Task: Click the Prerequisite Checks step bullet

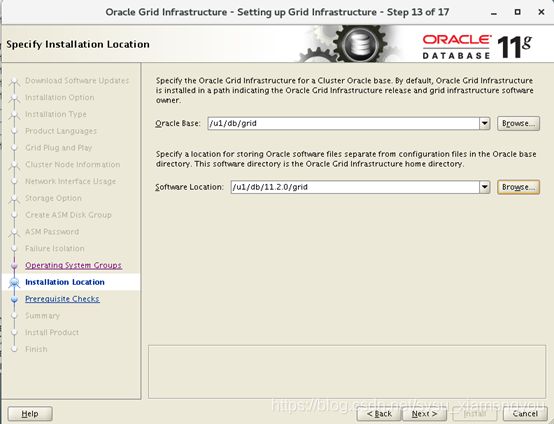Action: point(14,299)
